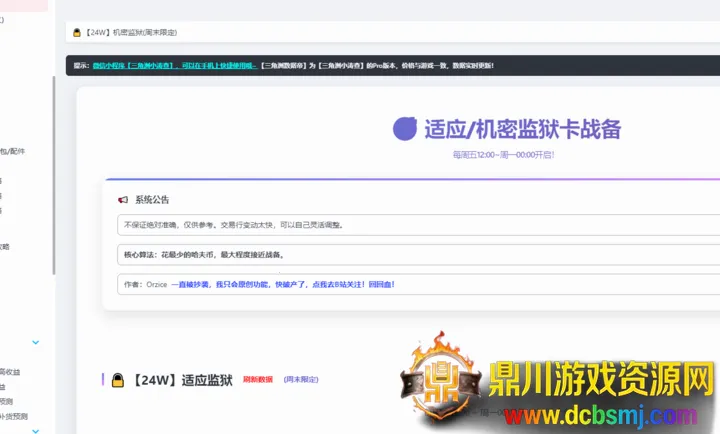Open the 微信小程序【三角洲小涛查】 link
The image size is (720, 434).
pos(134,66)
